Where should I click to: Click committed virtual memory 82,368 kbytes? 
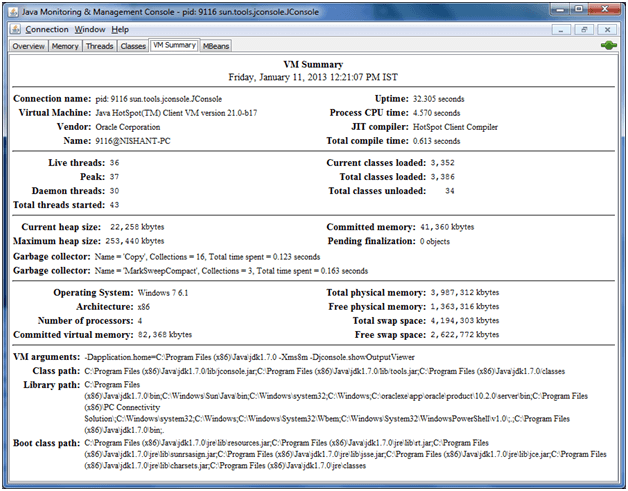(165, 335)
